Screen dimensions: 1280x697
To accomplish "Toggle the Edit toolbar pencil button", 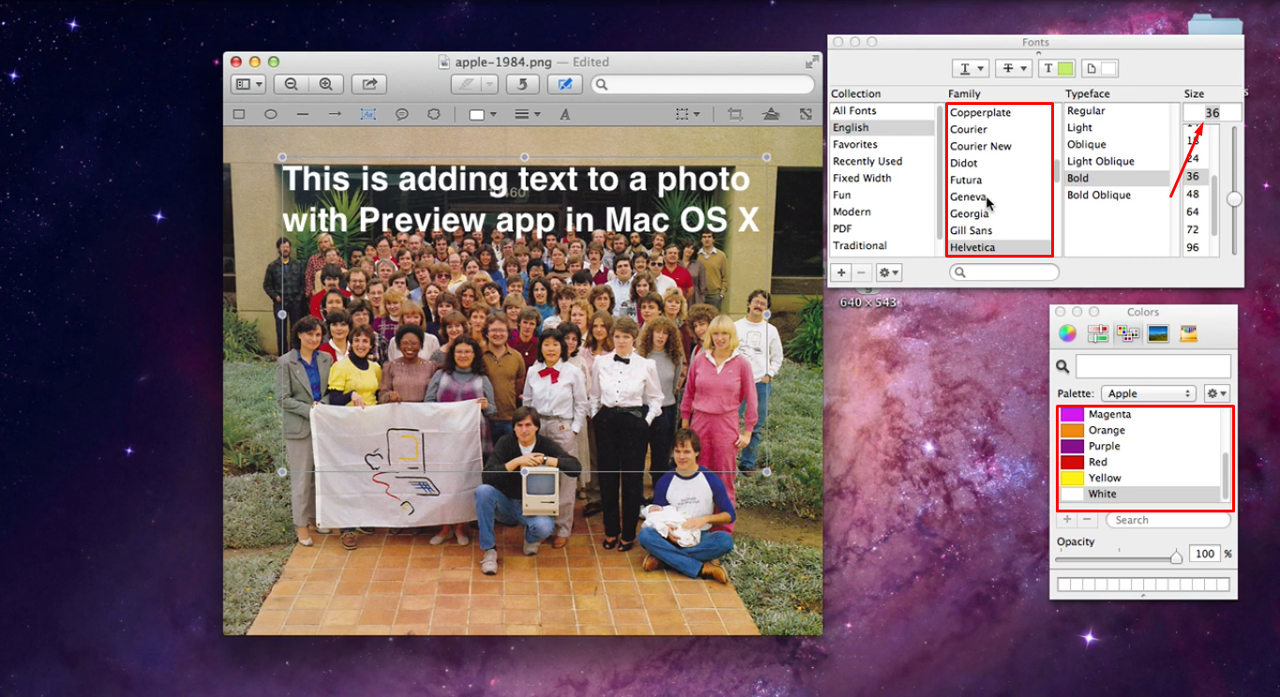I will [565, 85].
